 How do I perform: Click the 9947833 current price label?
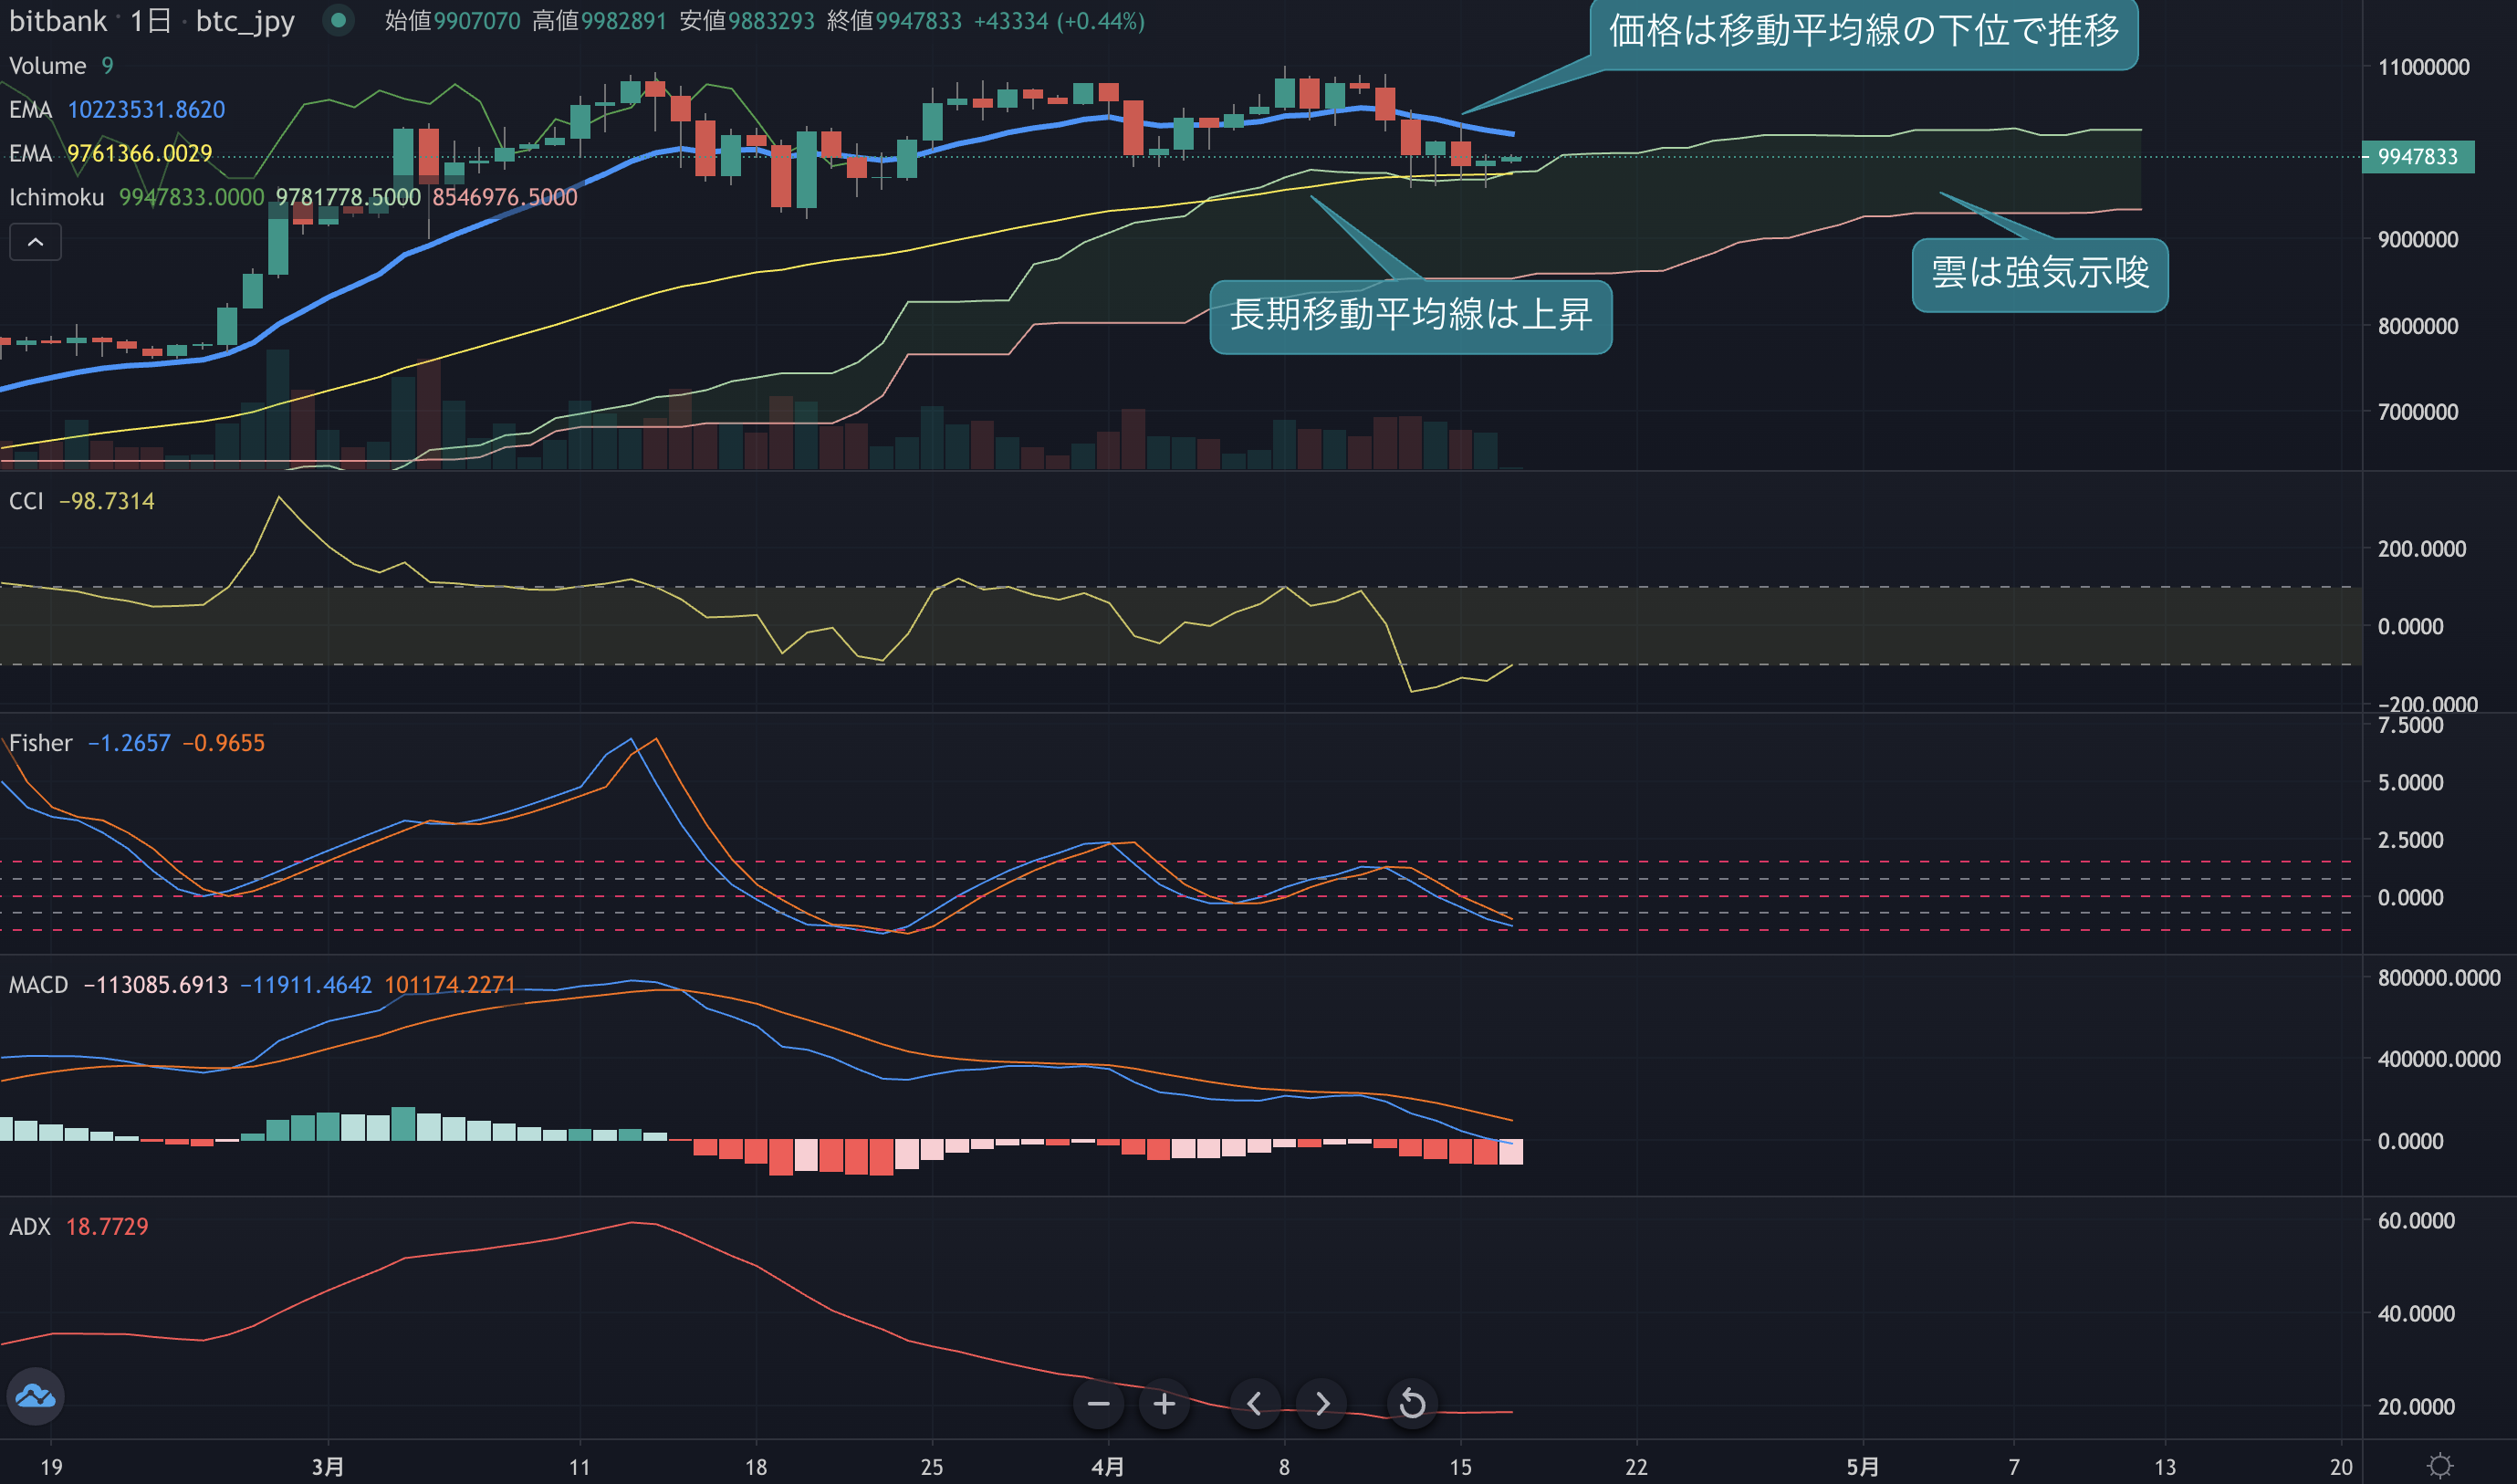click(x=2417, y=157)
